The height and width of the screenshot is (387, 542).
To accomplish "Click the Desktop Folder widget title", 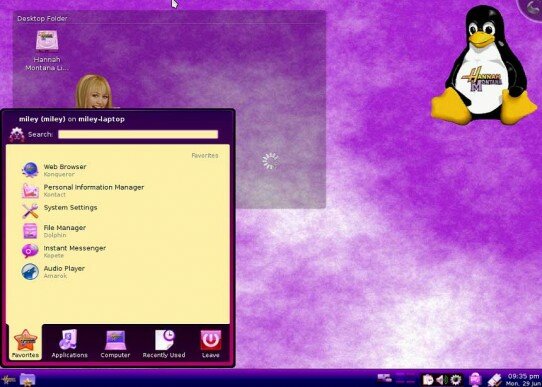I will pyautogui.click(x=42, y=19).
